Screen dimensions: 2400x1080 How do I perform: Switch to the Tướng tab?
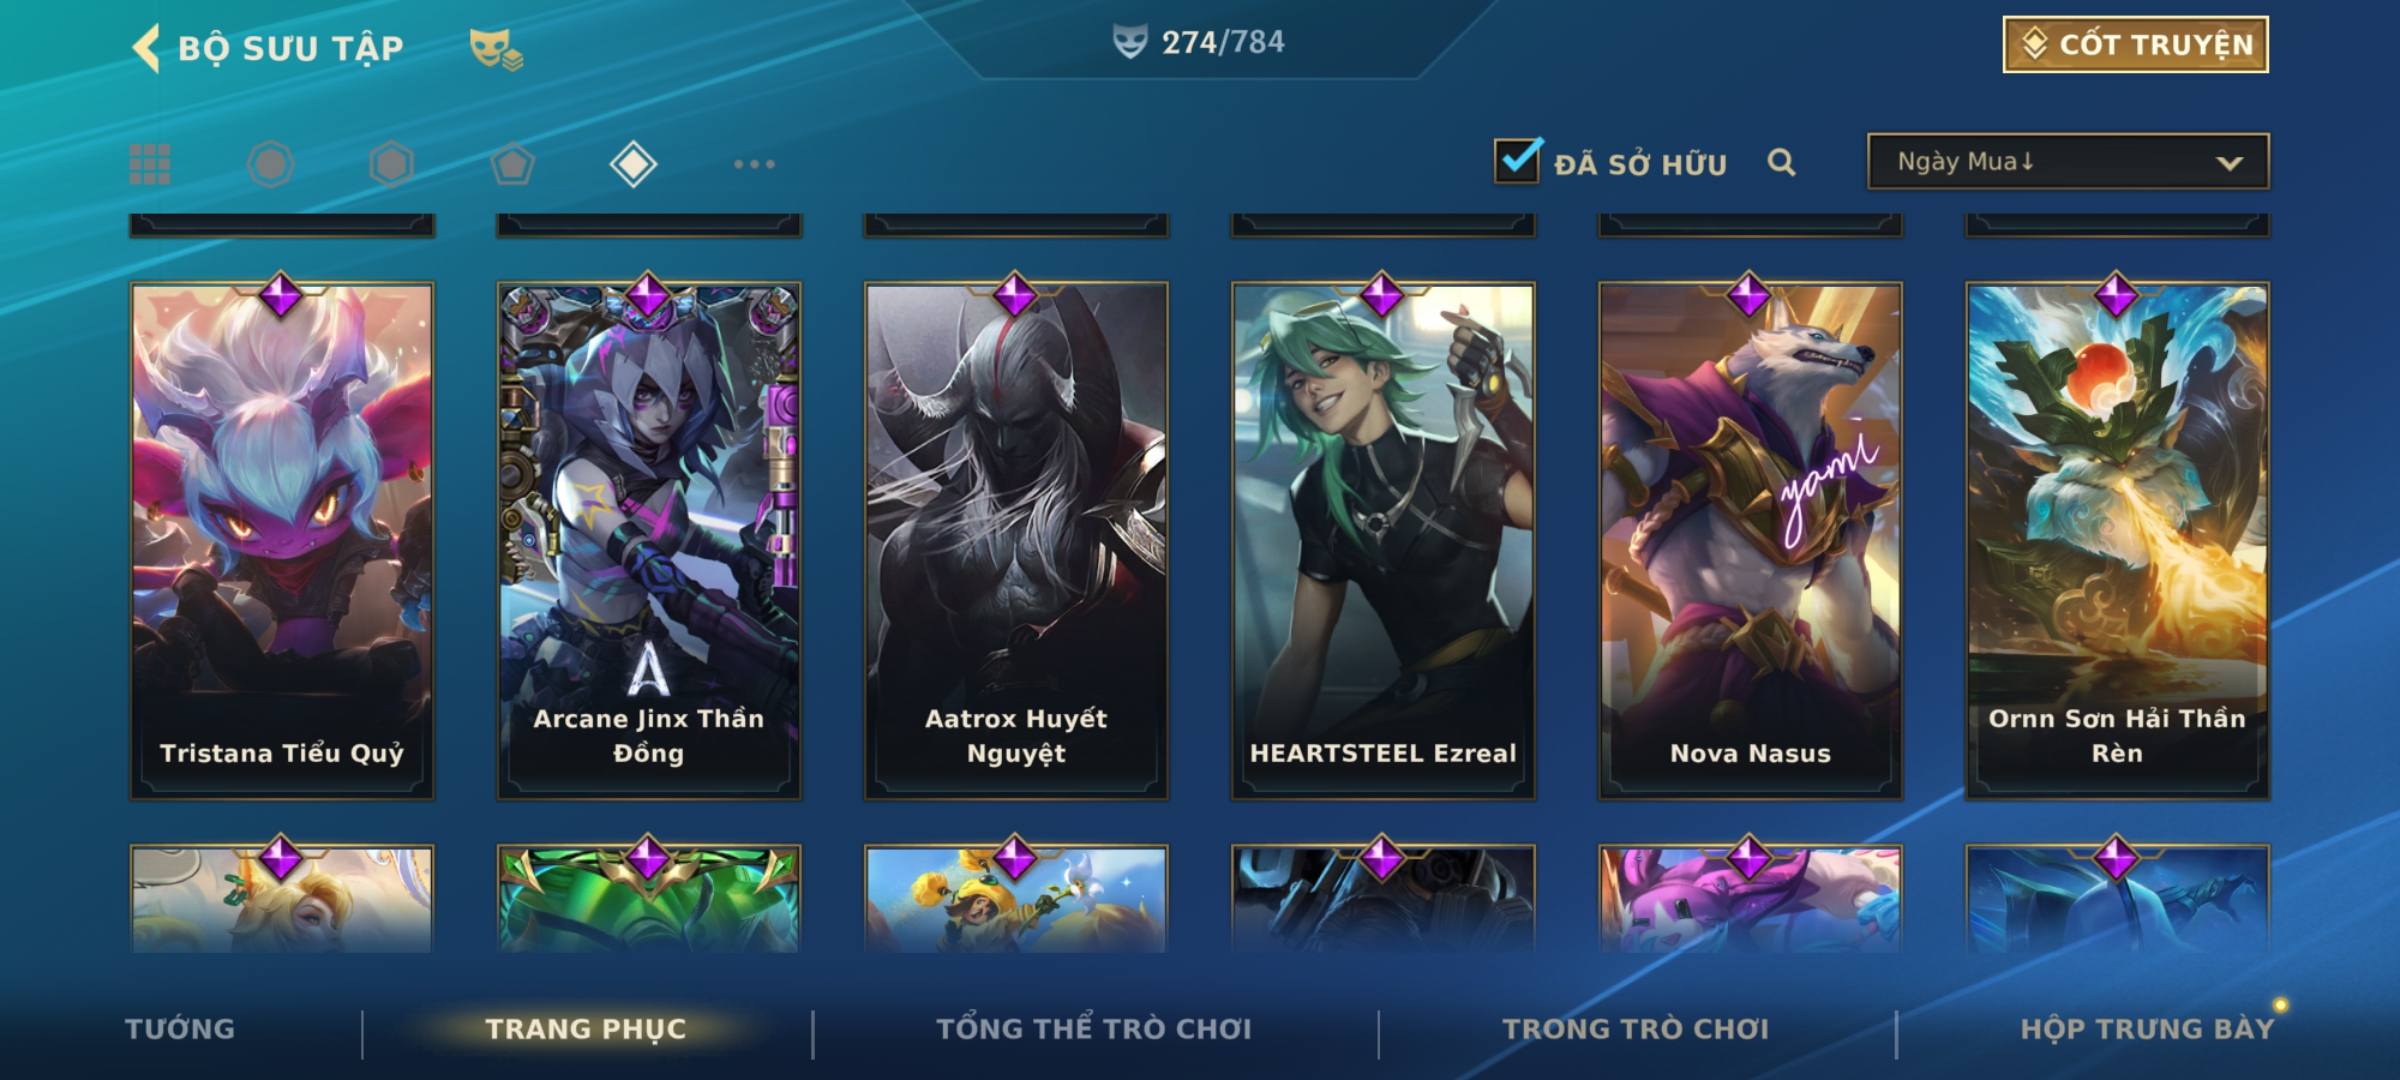(180, 1029)
